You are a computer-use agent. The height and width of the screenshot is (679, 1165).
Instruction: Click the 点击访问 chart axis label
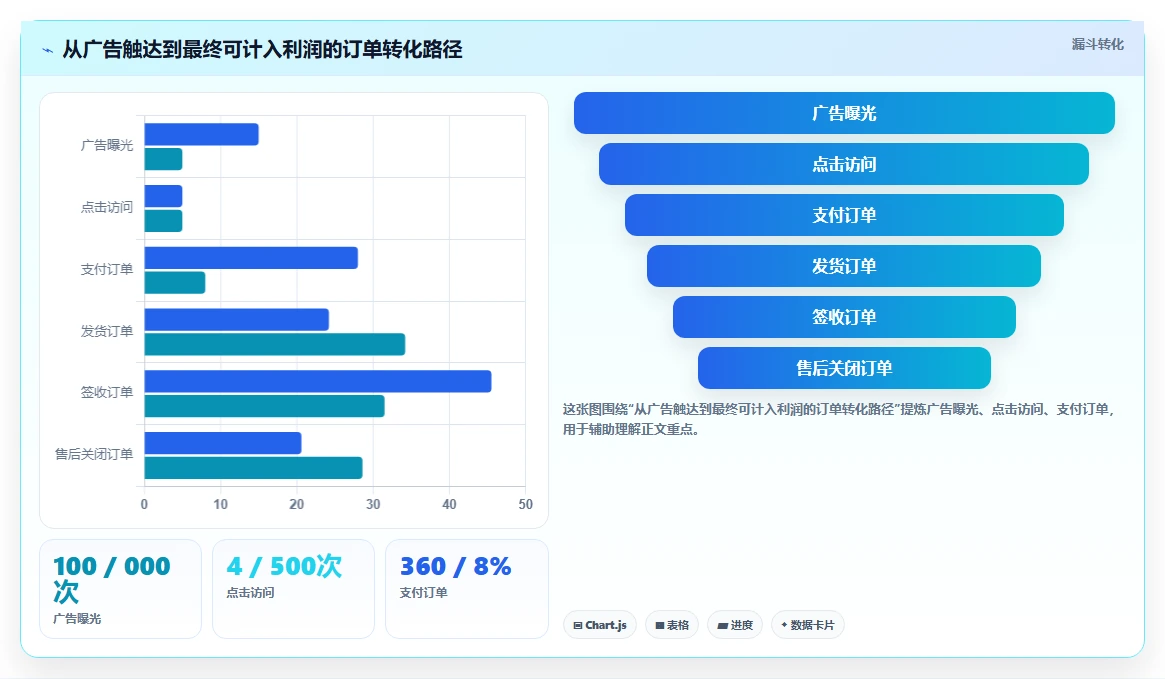[107, 207]
